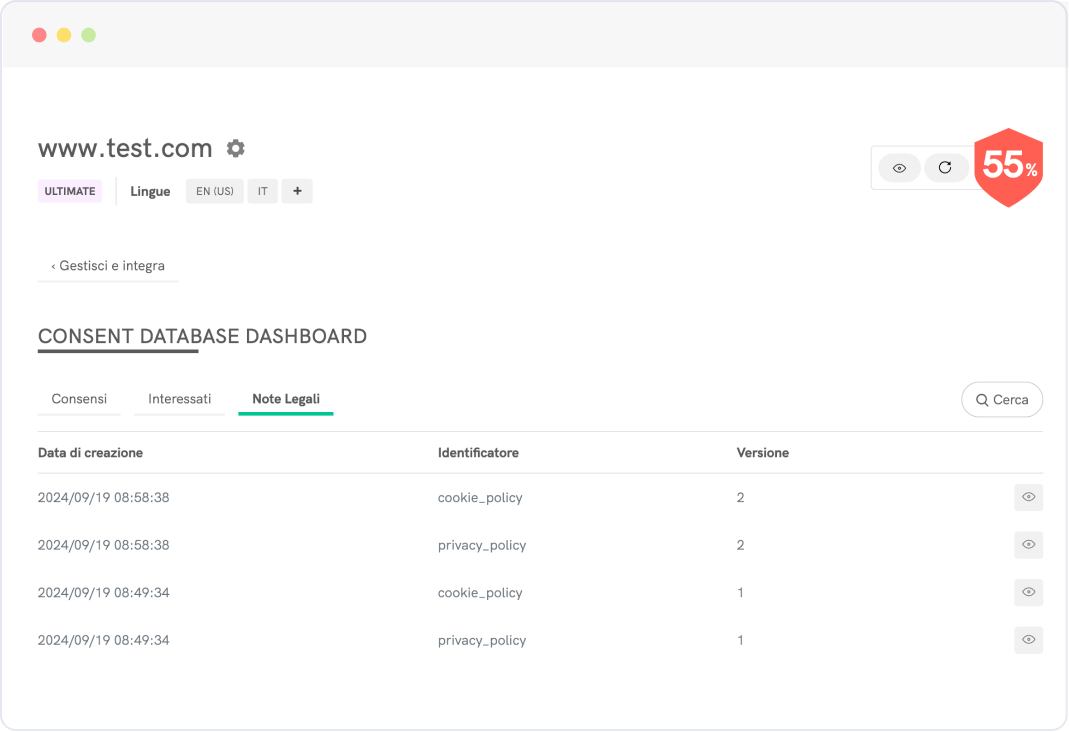Click the ULTIMATE plan badge
The height and width of the screenshot is (732, 1069).
[x=70, y=191]
